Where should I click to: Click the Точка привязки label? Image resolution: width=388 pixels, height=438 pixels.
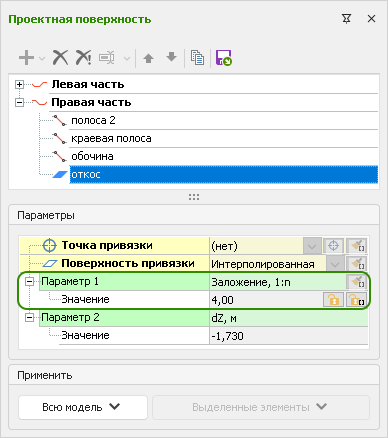[x=107, y=246]
